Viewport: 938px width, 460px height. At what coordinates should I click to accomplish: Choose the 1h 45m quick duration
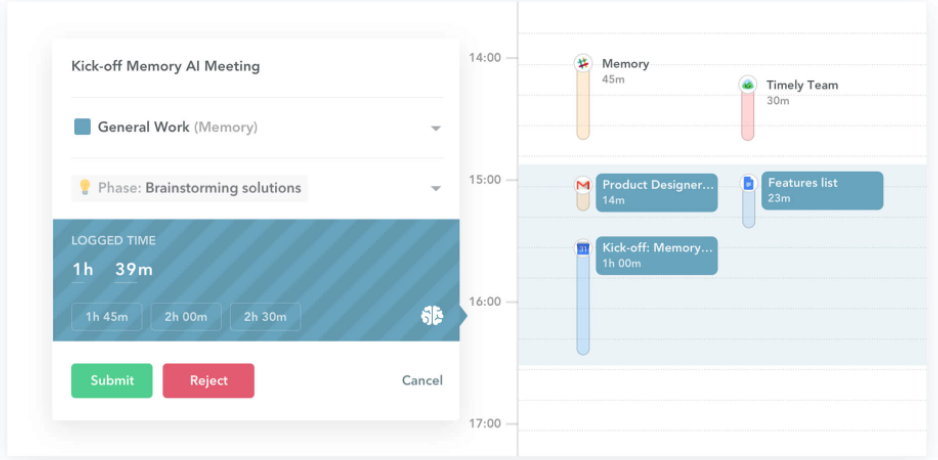point(107,316)
